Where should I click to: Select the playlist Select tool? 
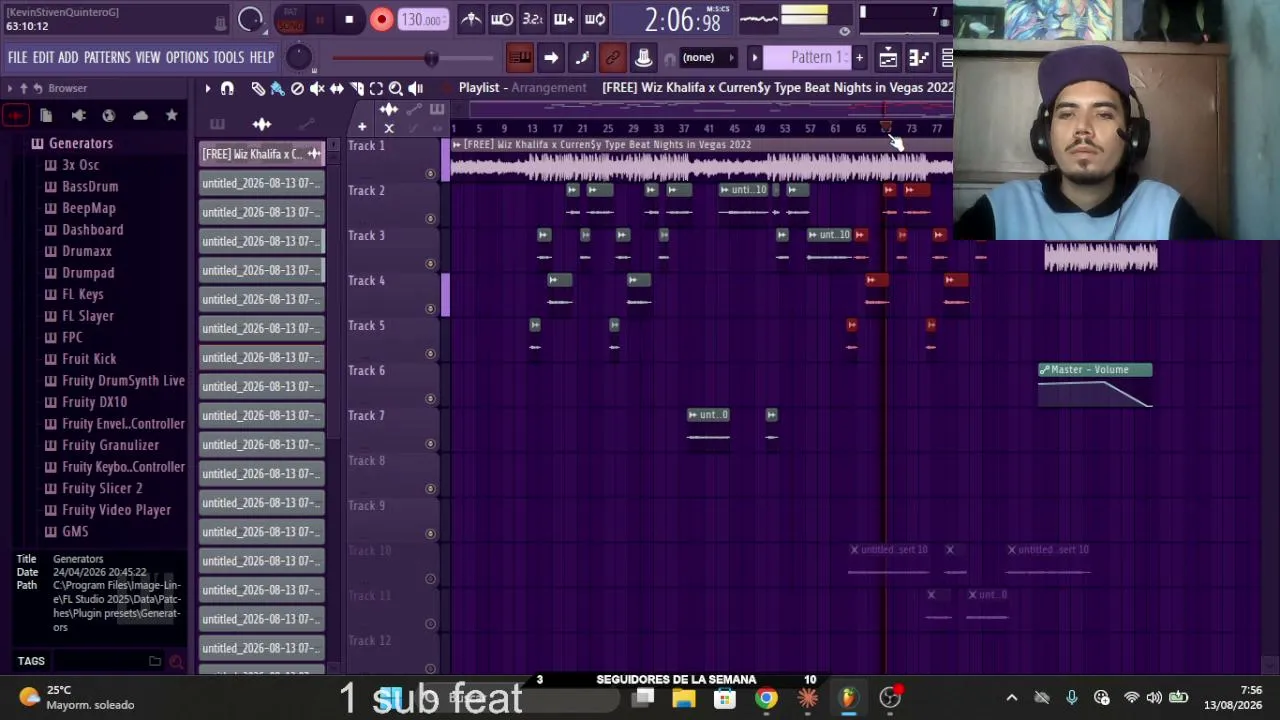376,88
